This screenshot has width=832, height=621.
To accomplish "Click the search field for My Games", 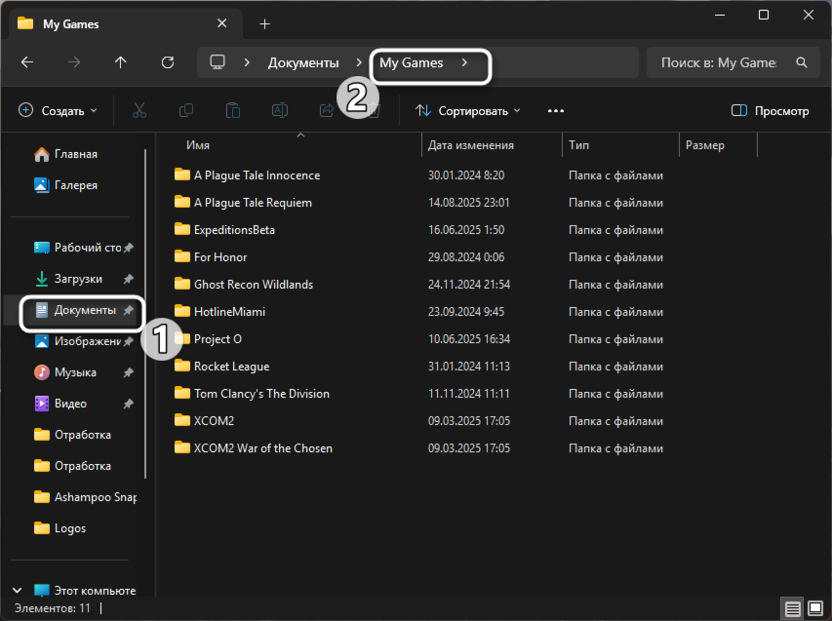I will (x=718, y=62).
